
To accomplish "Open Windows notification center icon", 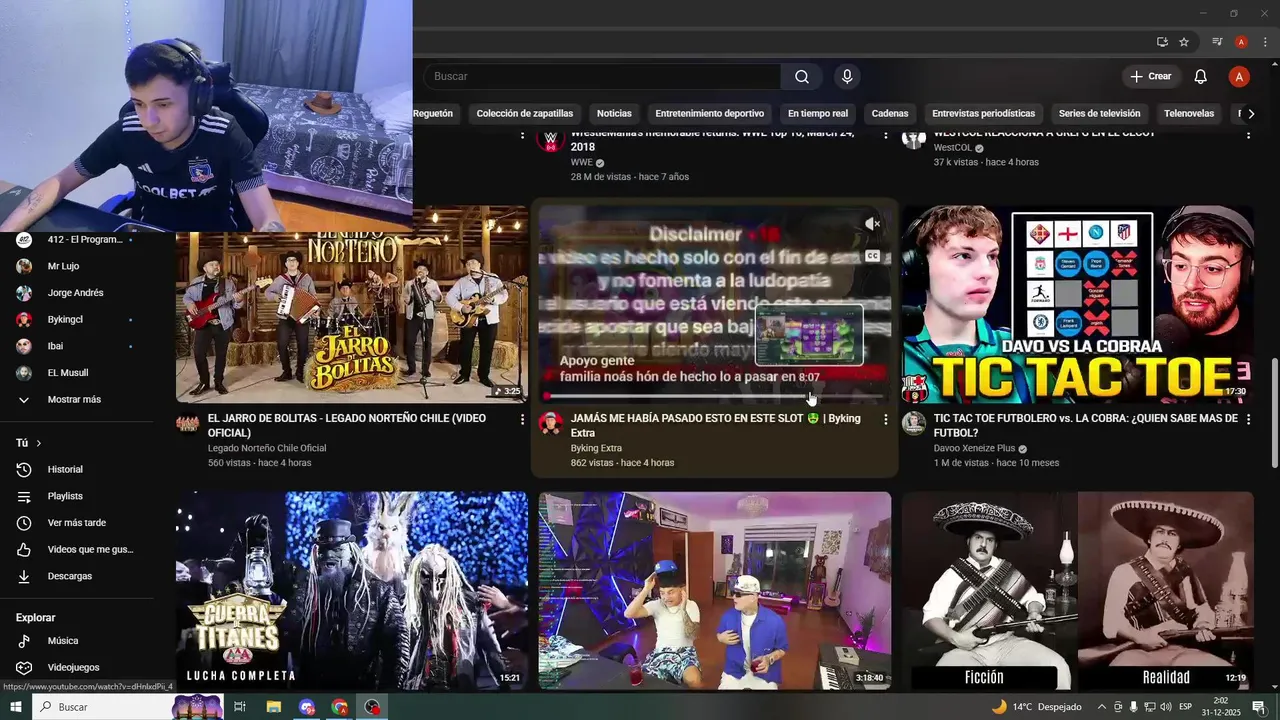I will (x=1259, y=707).
